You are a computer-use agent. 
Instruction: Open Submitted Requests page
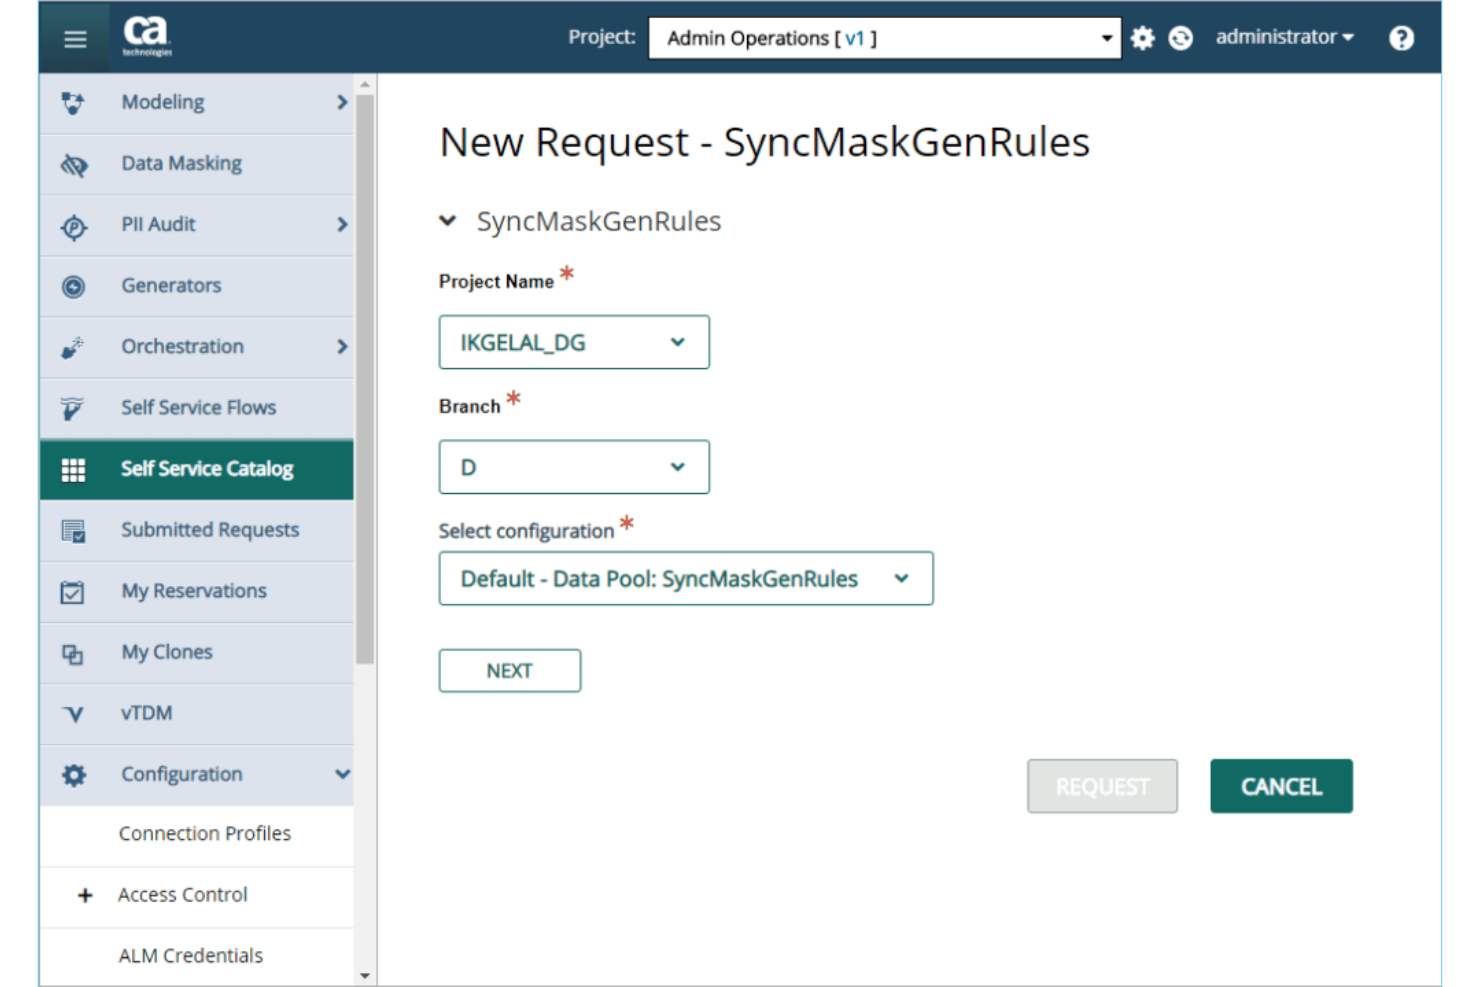click(x=197, y=530)
